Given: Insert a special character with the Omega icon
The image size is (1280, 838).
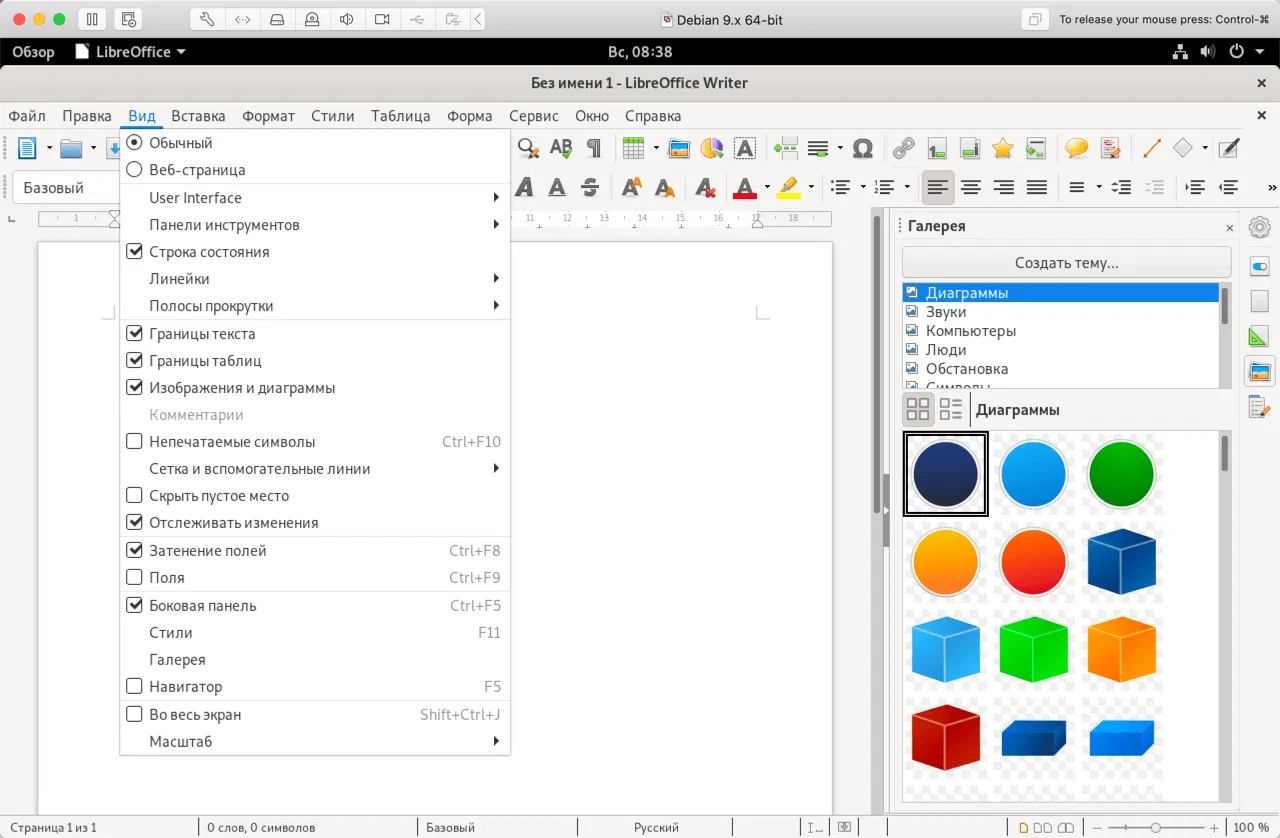Looking at the screenshot, I should pos(863,149).
